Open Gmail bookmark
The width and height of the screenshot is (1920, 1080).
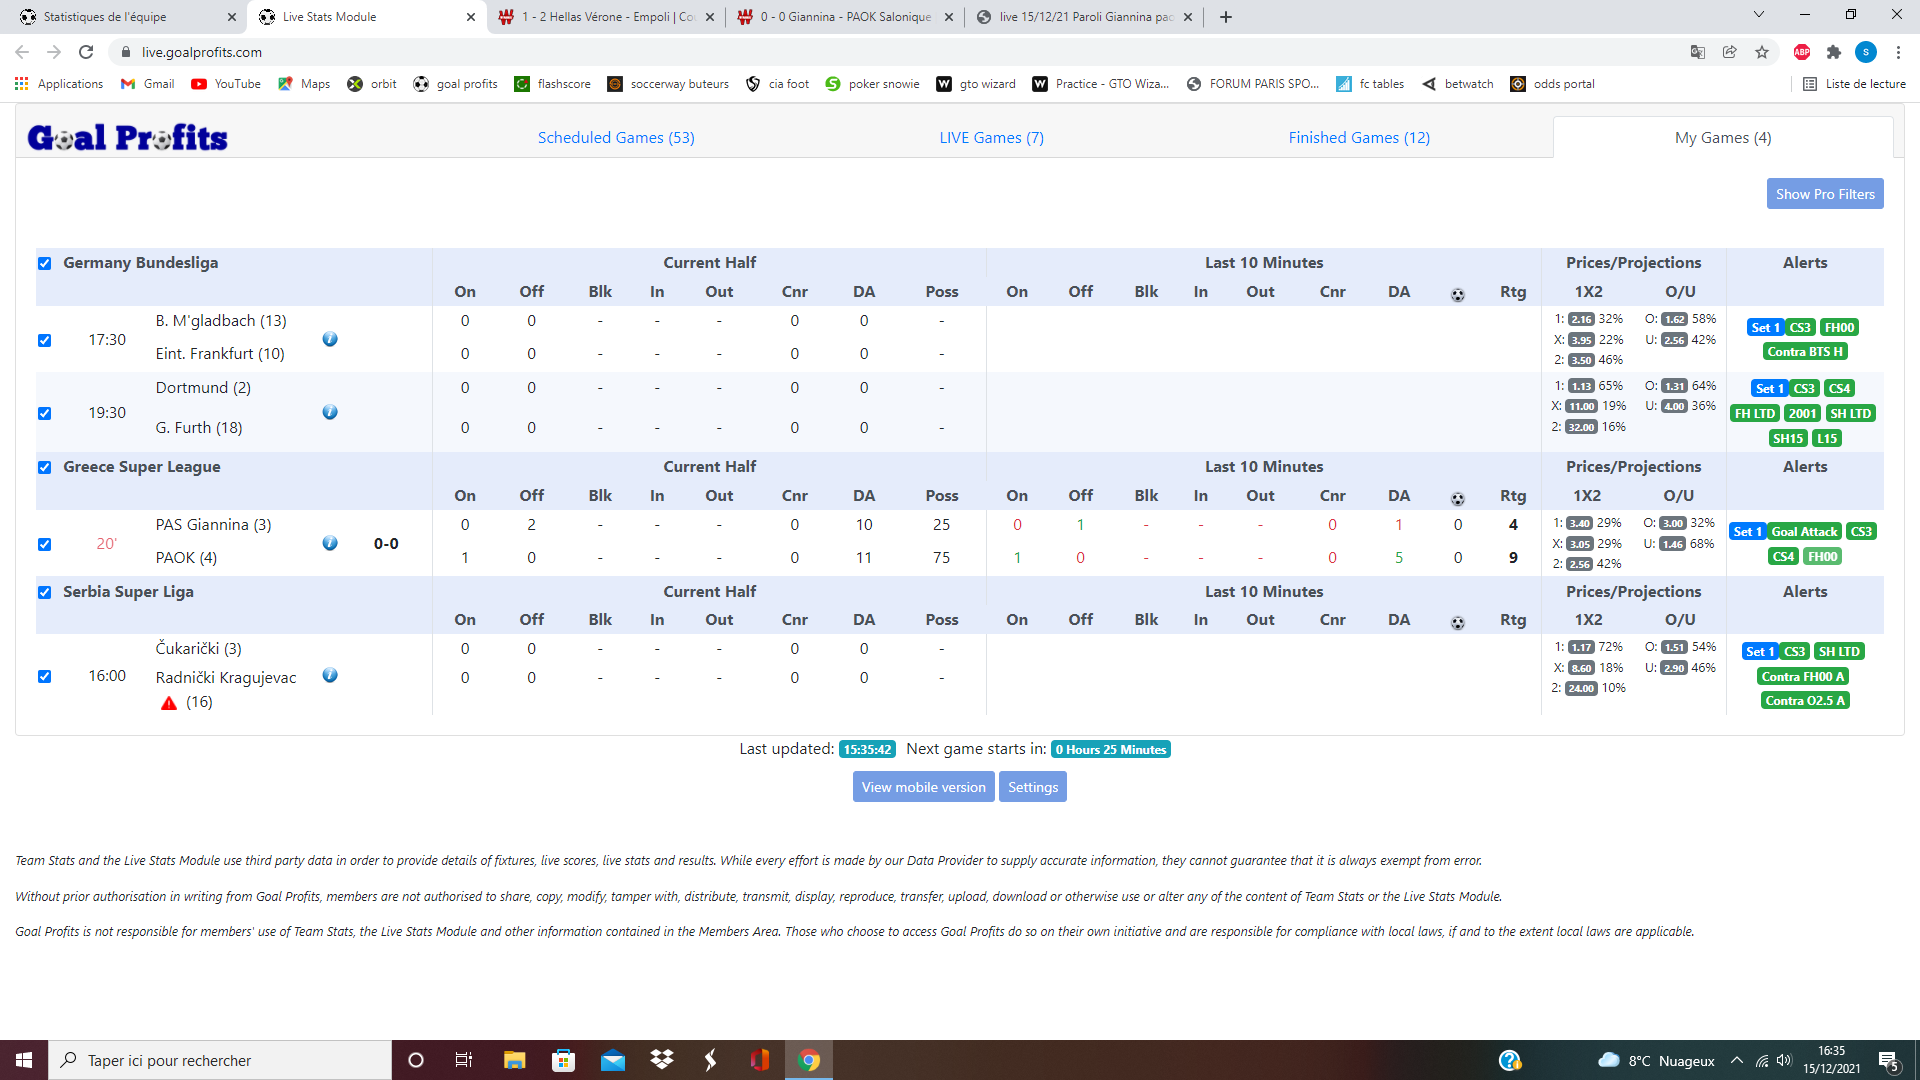tap(147, 84)
